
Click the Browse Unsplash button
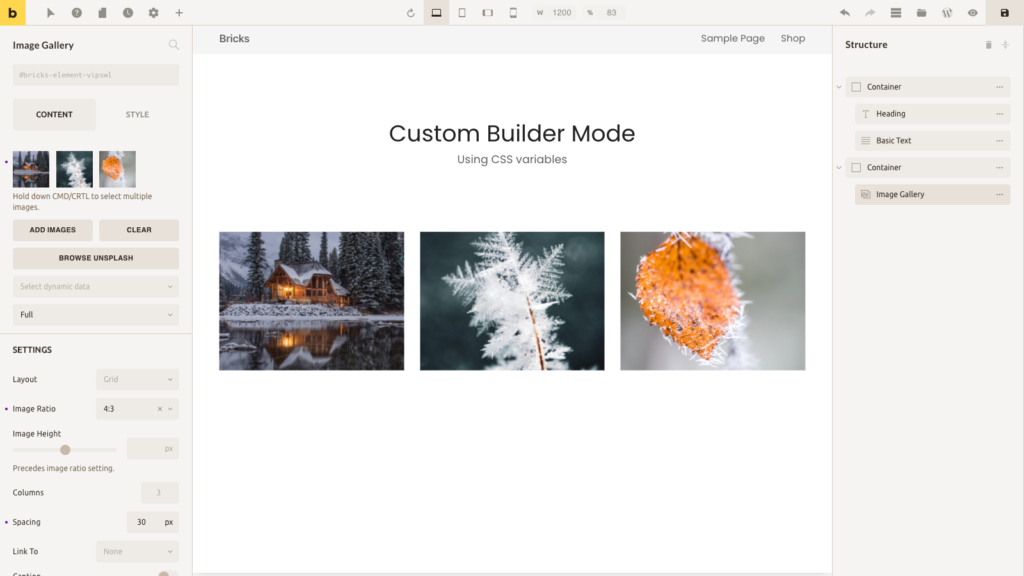click(95, 258)
